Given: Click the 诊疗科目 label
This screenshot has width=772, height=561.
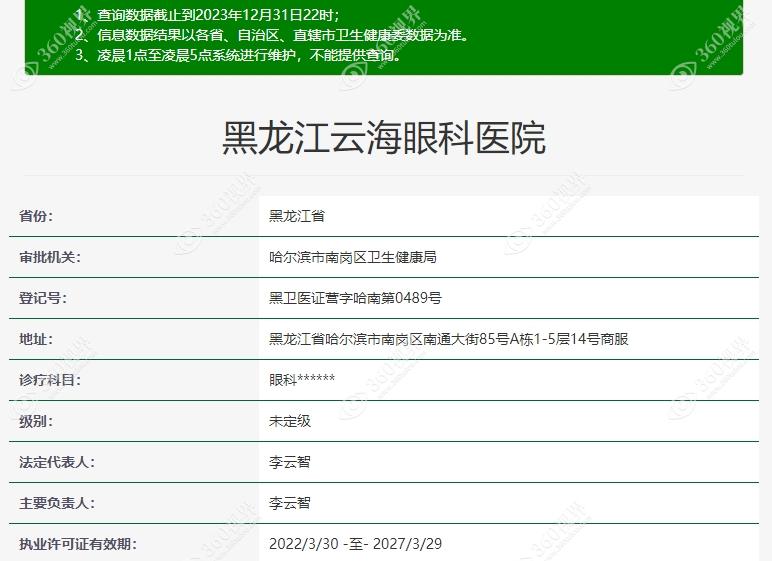Looking at the screenshot, I should [x=50, y=380].
